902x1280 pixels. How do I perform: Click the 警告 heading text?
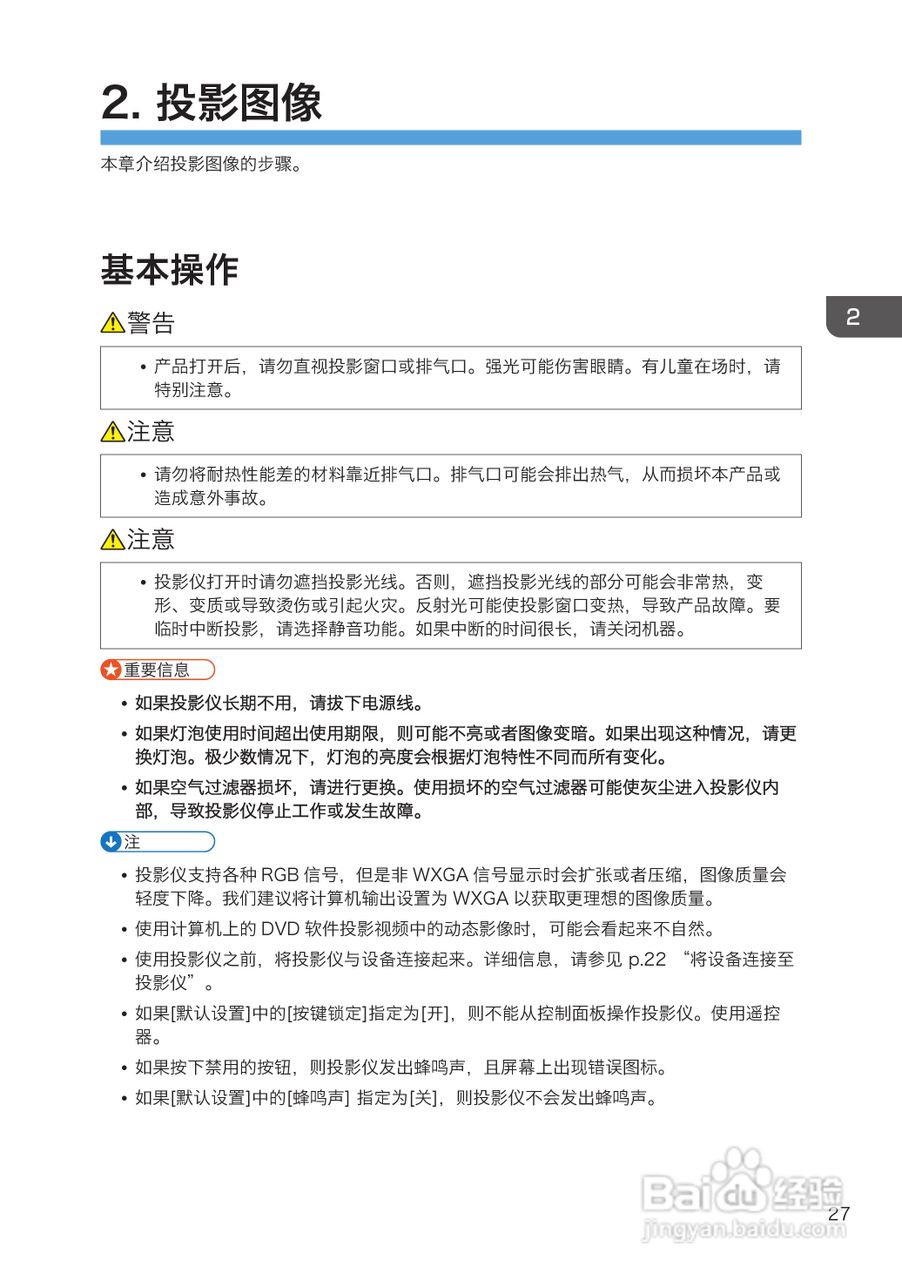[x=151, y=323]
